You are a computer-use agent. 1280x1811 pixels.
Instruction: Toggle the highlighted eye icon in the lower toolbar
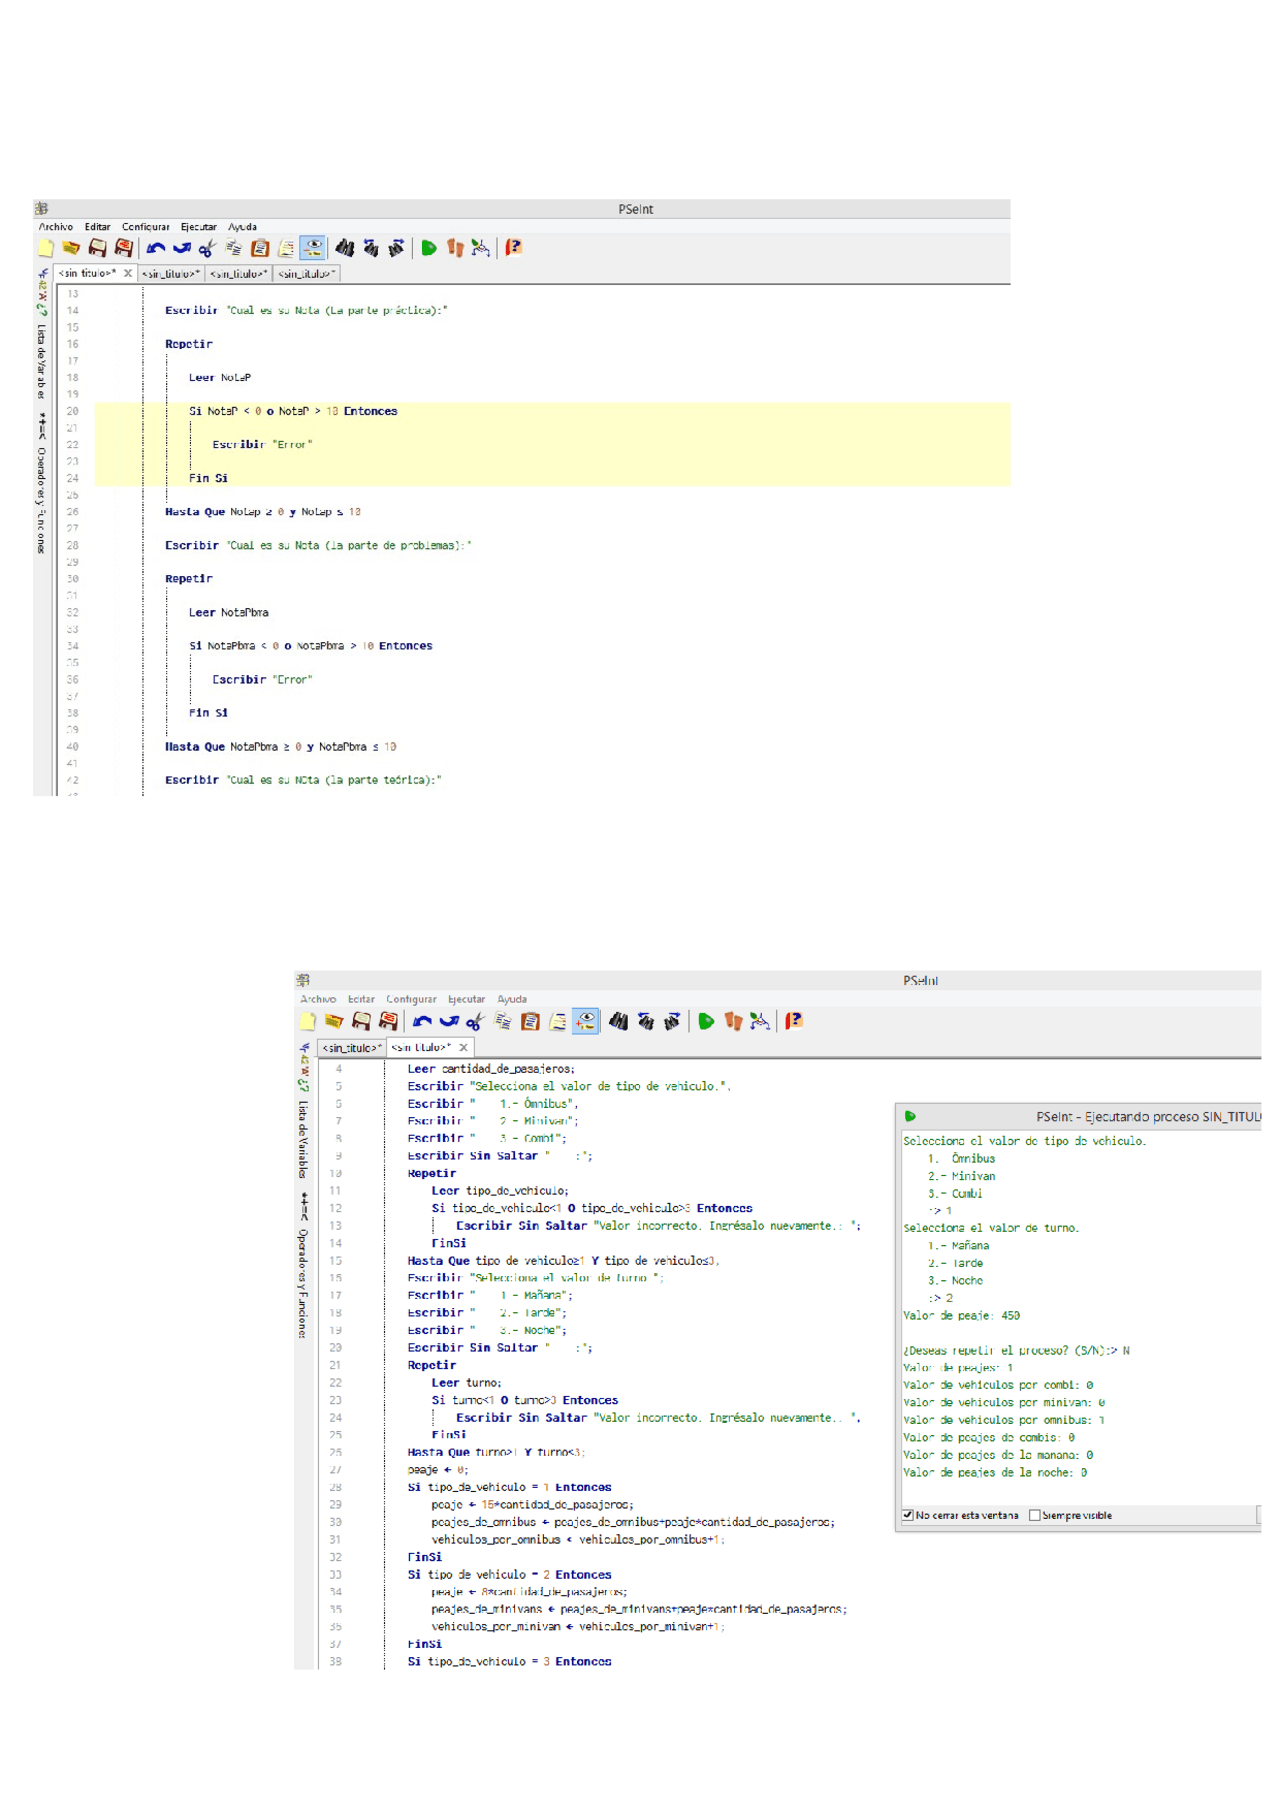click(x=586, y=1021)
